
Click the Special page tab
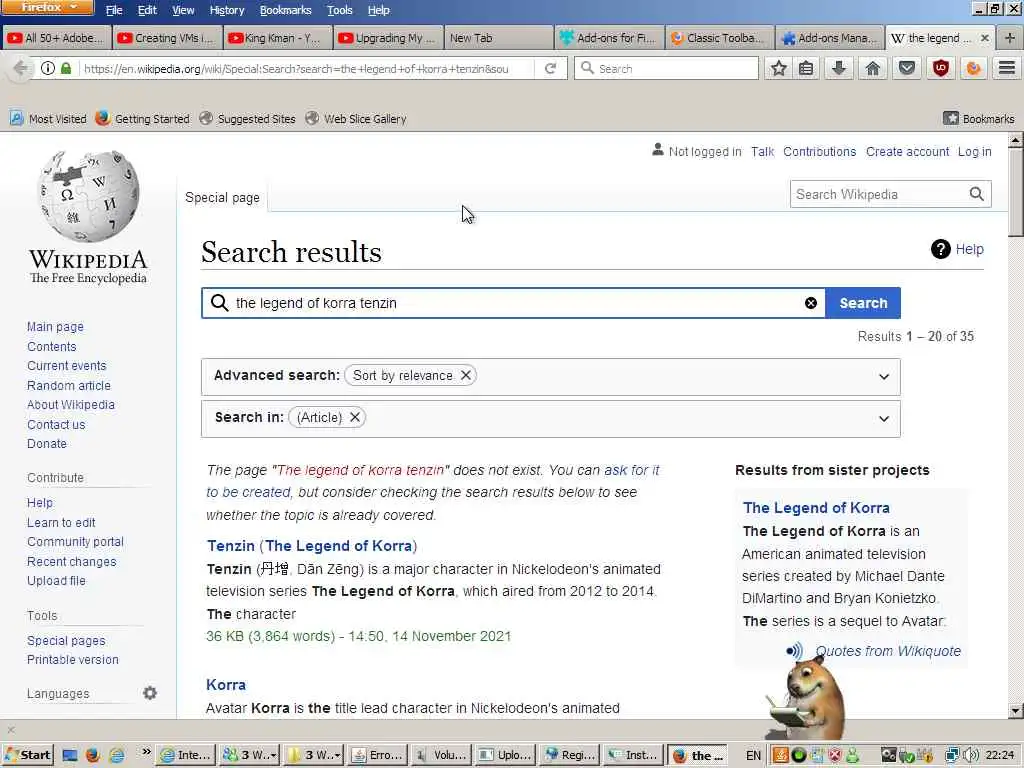(222, 197)
